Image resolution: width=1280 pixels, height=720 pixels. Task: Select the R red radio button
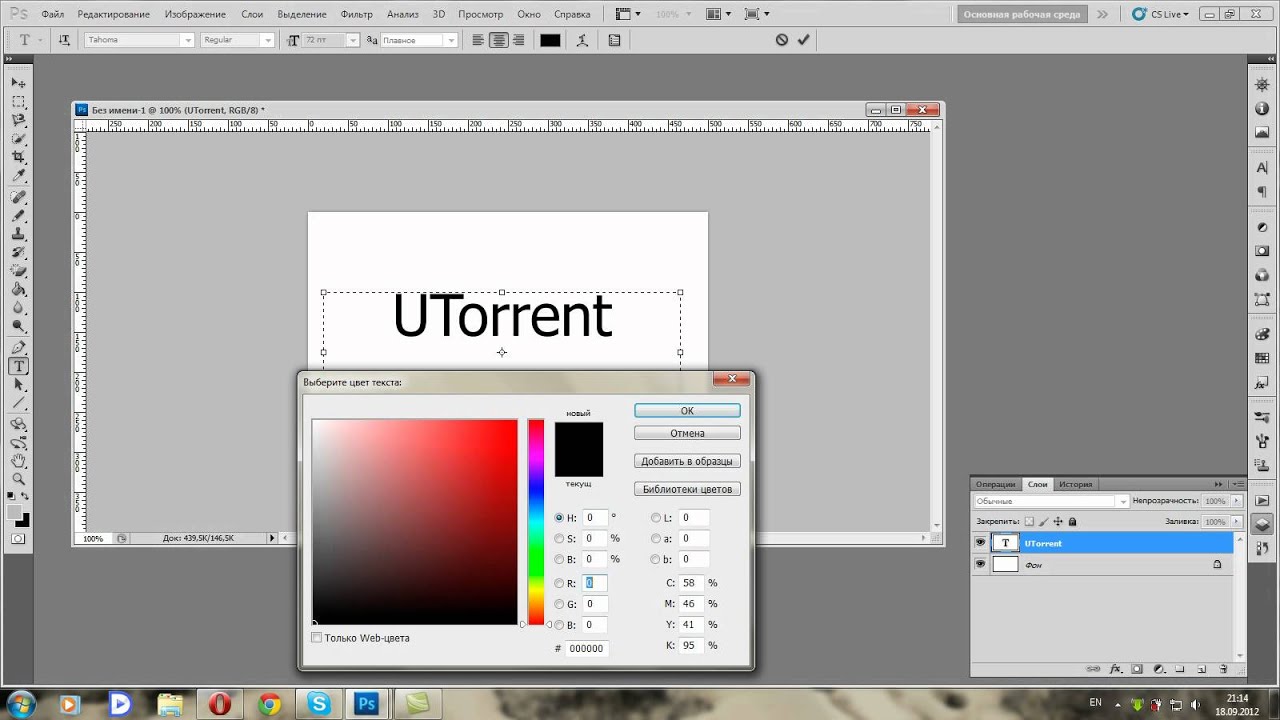pos(560,583)
